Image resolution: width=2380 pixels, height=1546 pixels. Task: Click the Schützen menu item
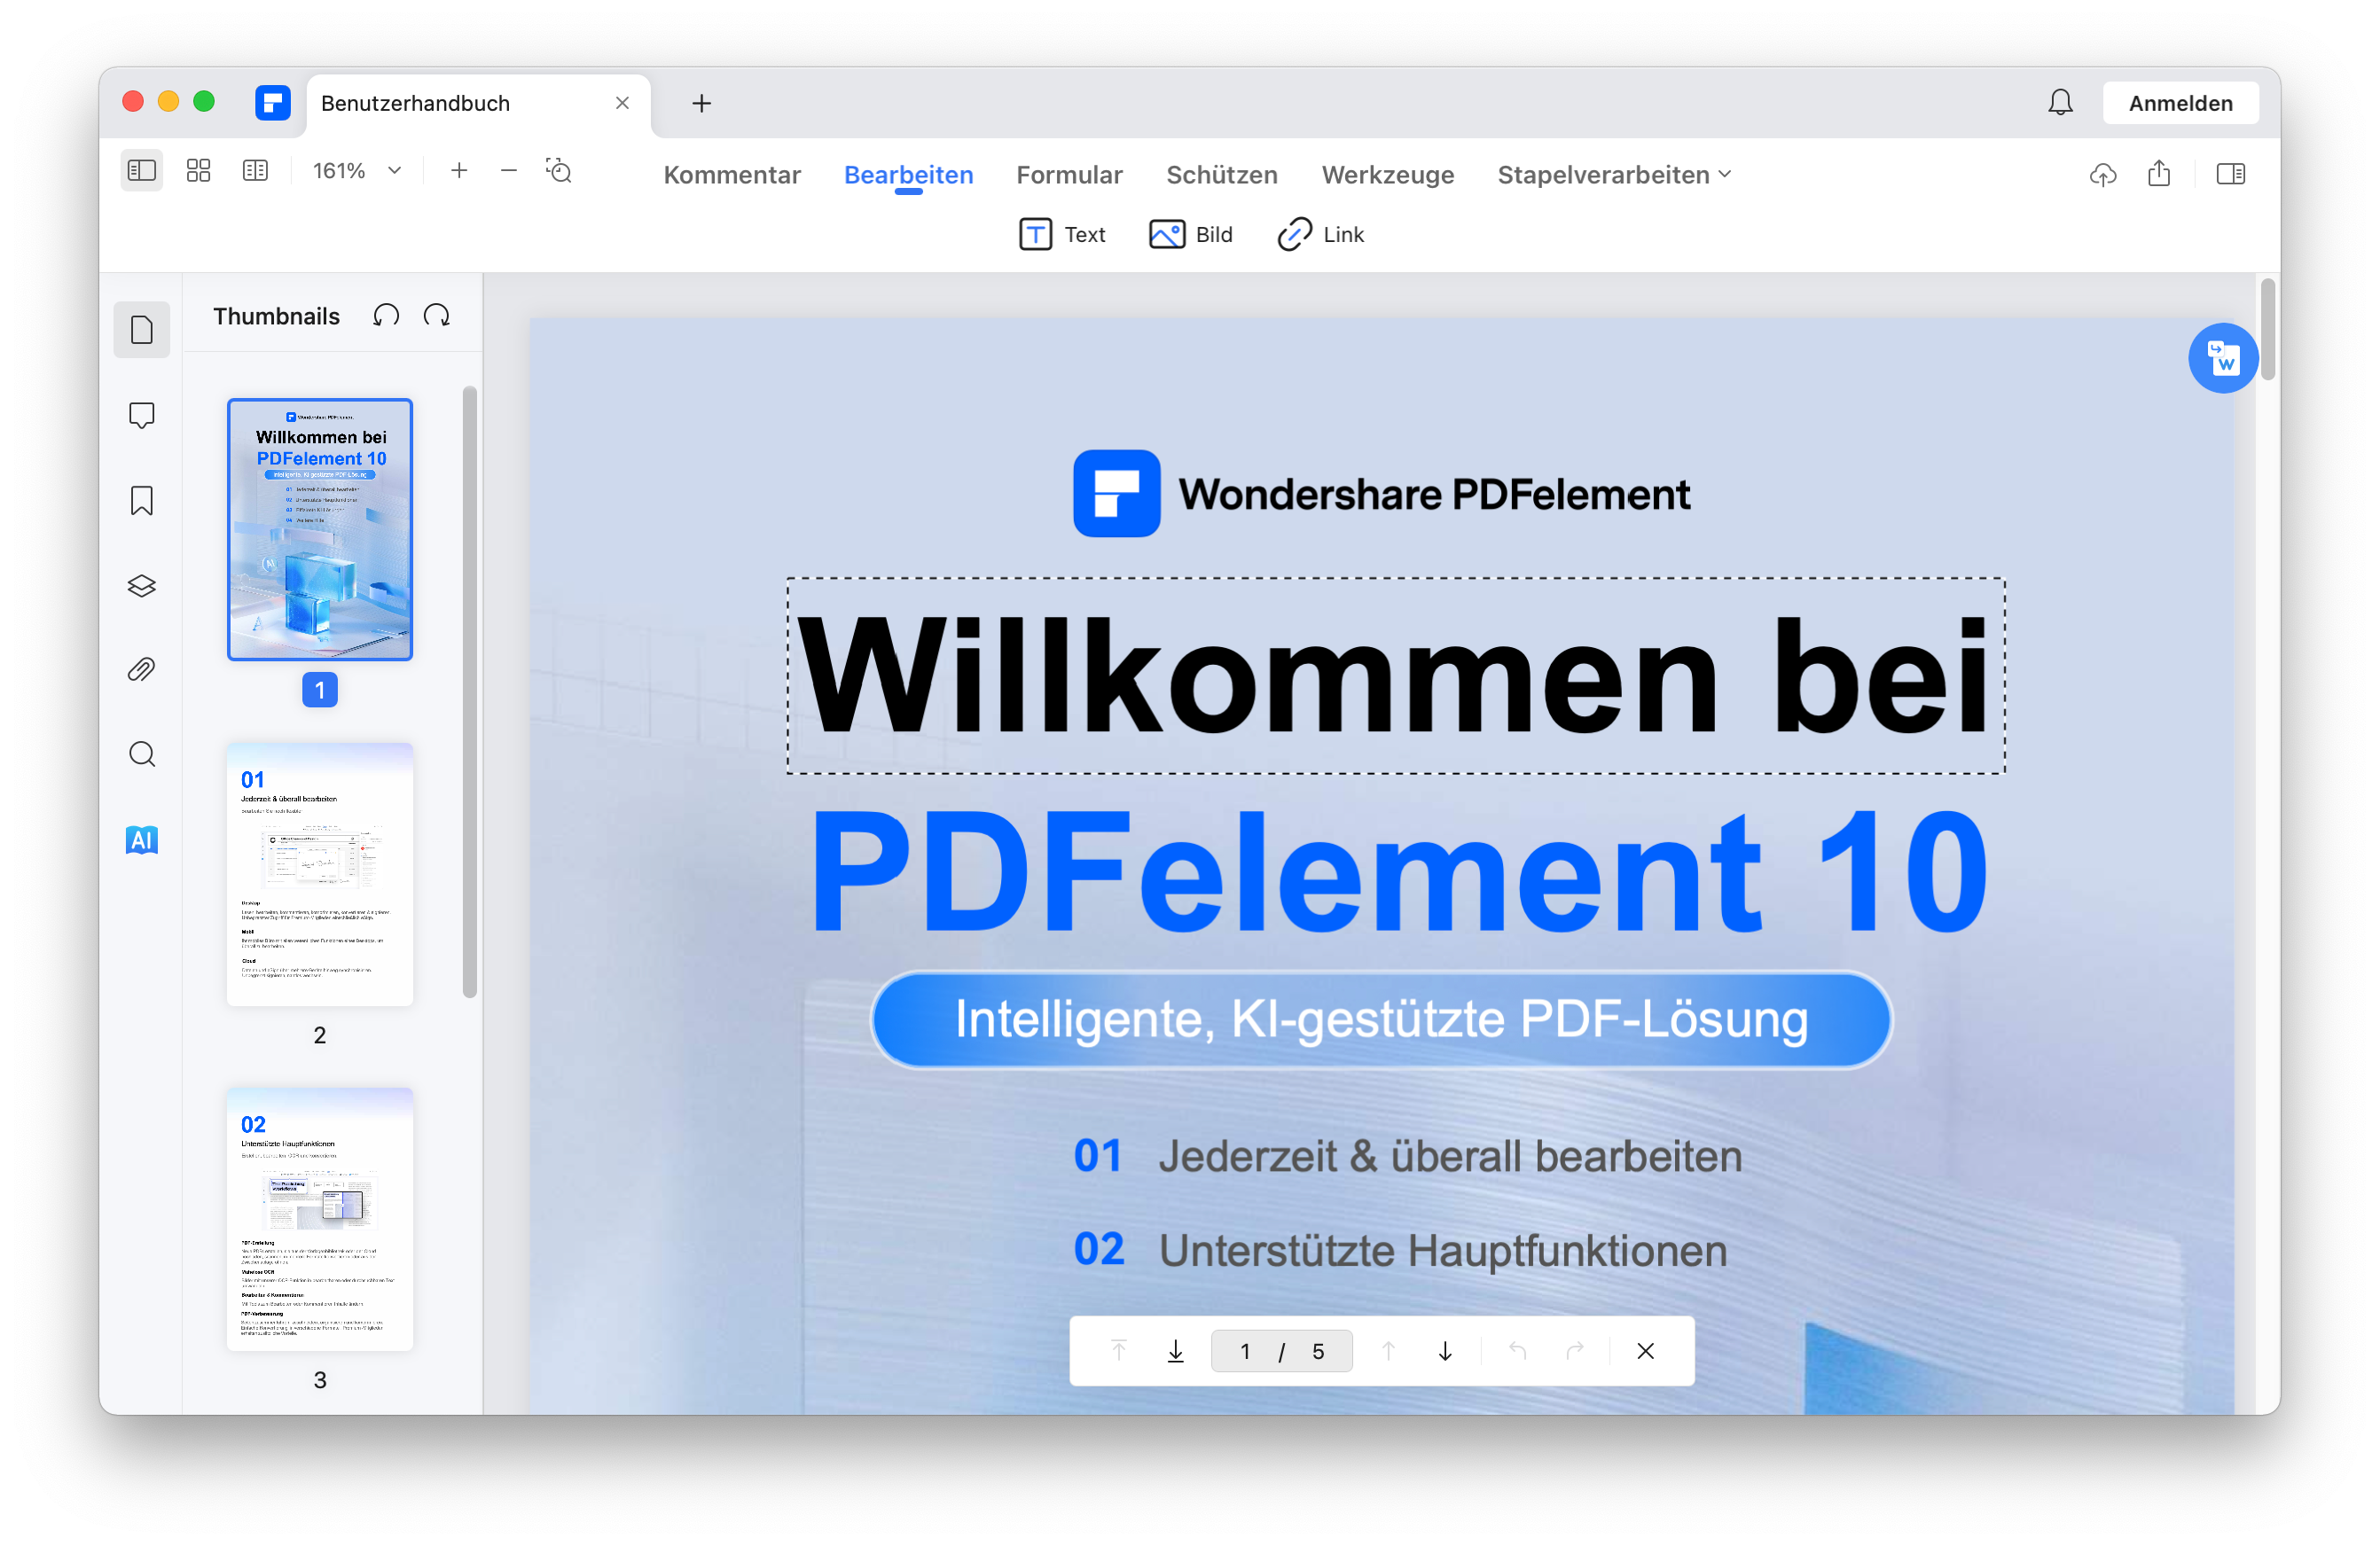(x=1223, y=176)
